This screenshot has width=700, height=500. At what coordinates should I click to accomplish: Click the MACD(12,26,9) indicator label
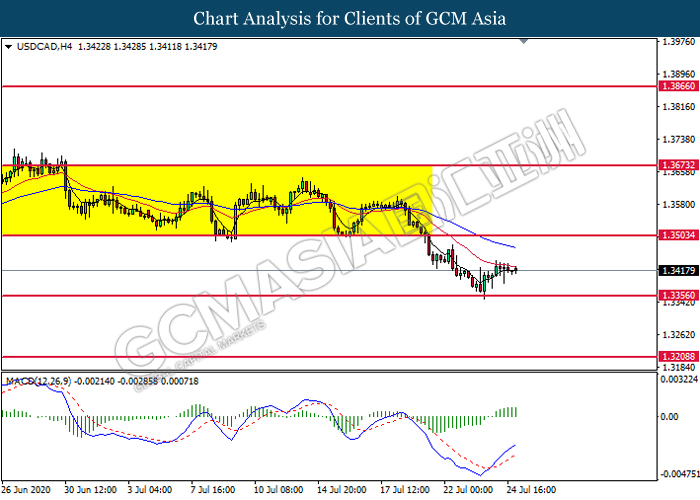click(x=38, y=381)
